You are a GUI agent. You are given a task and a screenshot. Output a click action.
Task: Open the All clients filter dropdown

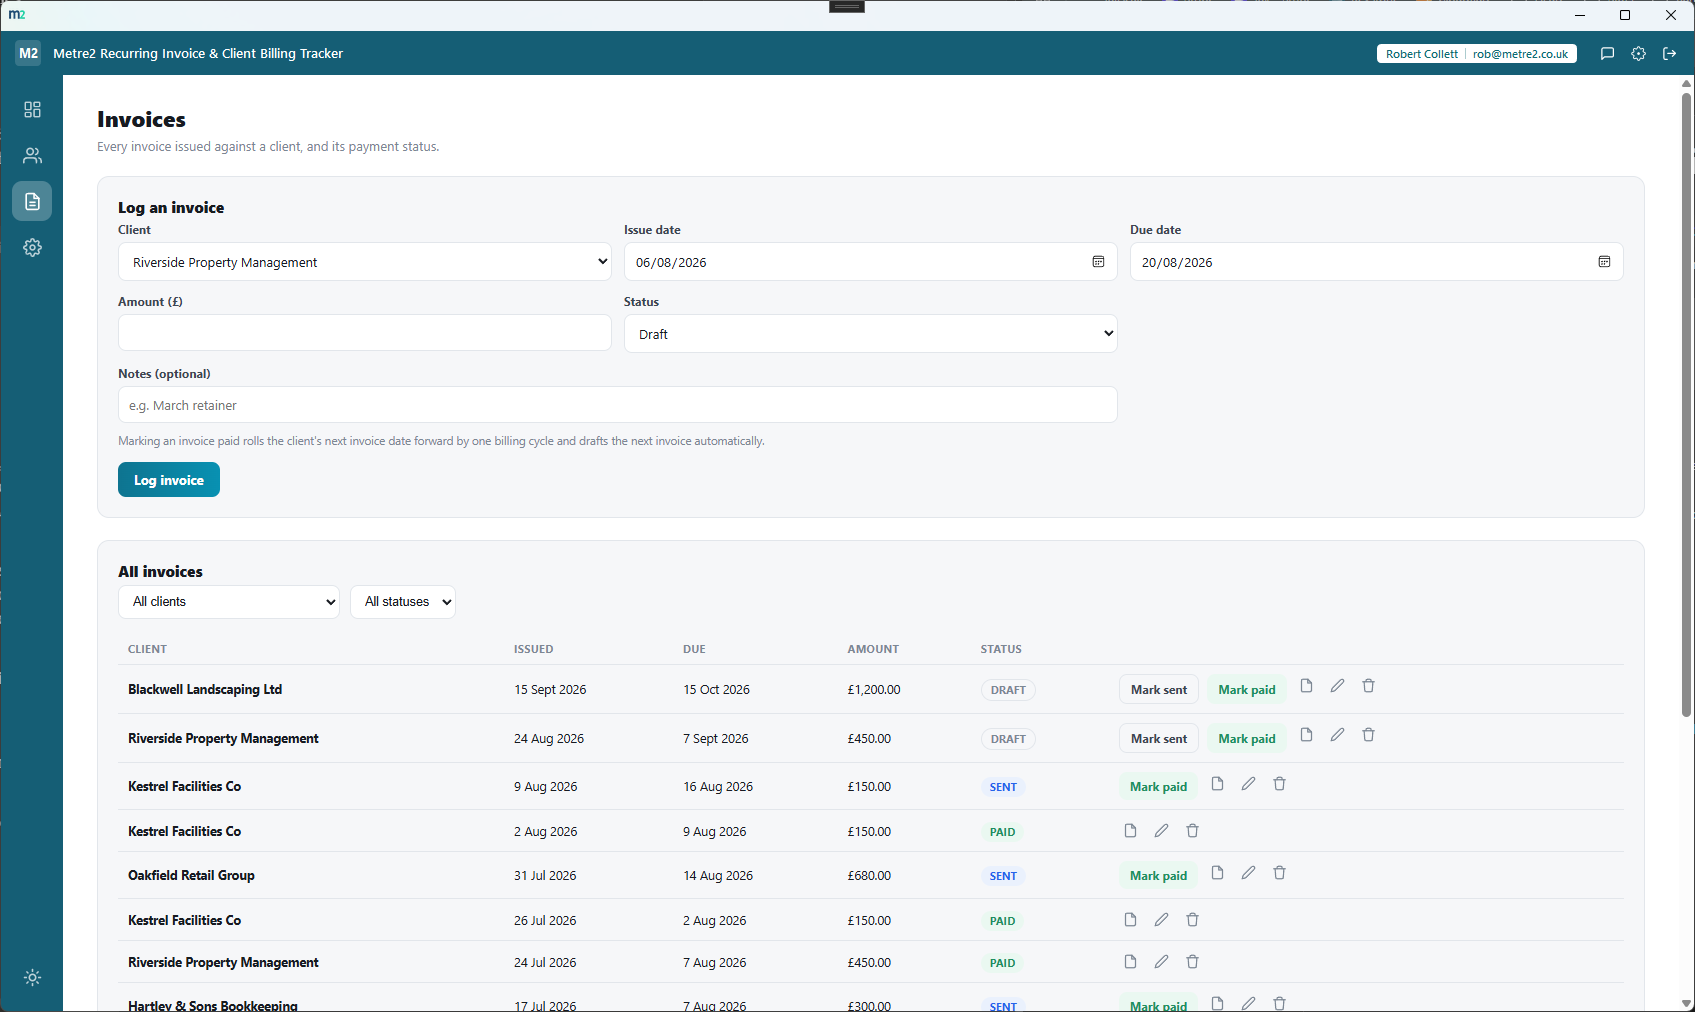[229, 602]
